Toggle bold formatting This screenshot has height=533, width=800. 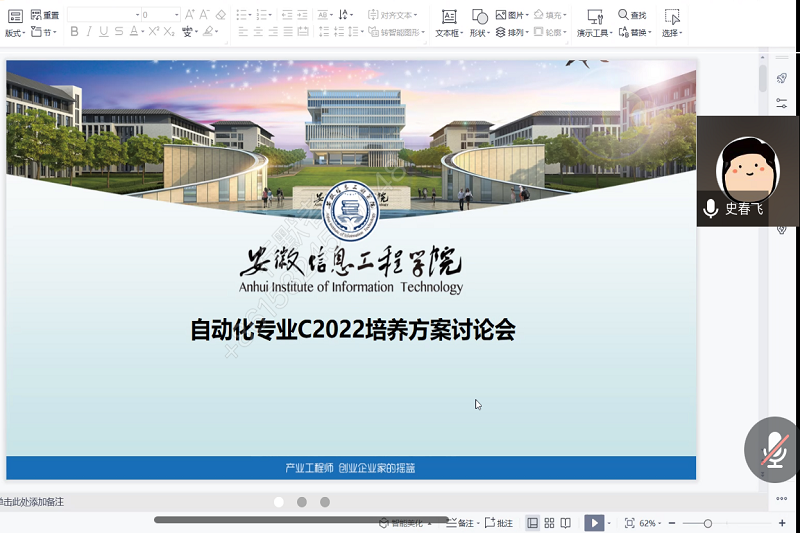click(74, 32)
